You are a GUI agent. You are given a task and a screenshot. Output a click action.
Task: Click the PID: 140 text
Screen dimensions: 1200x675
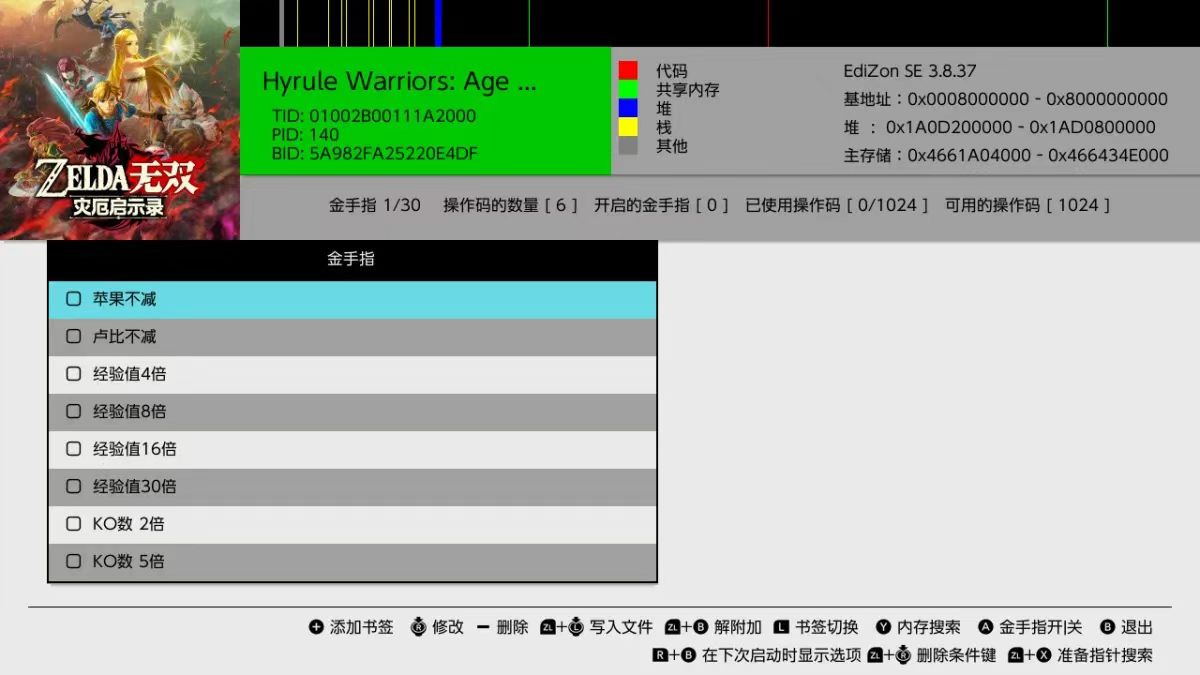pyautogui.click(x=306, y=135)
